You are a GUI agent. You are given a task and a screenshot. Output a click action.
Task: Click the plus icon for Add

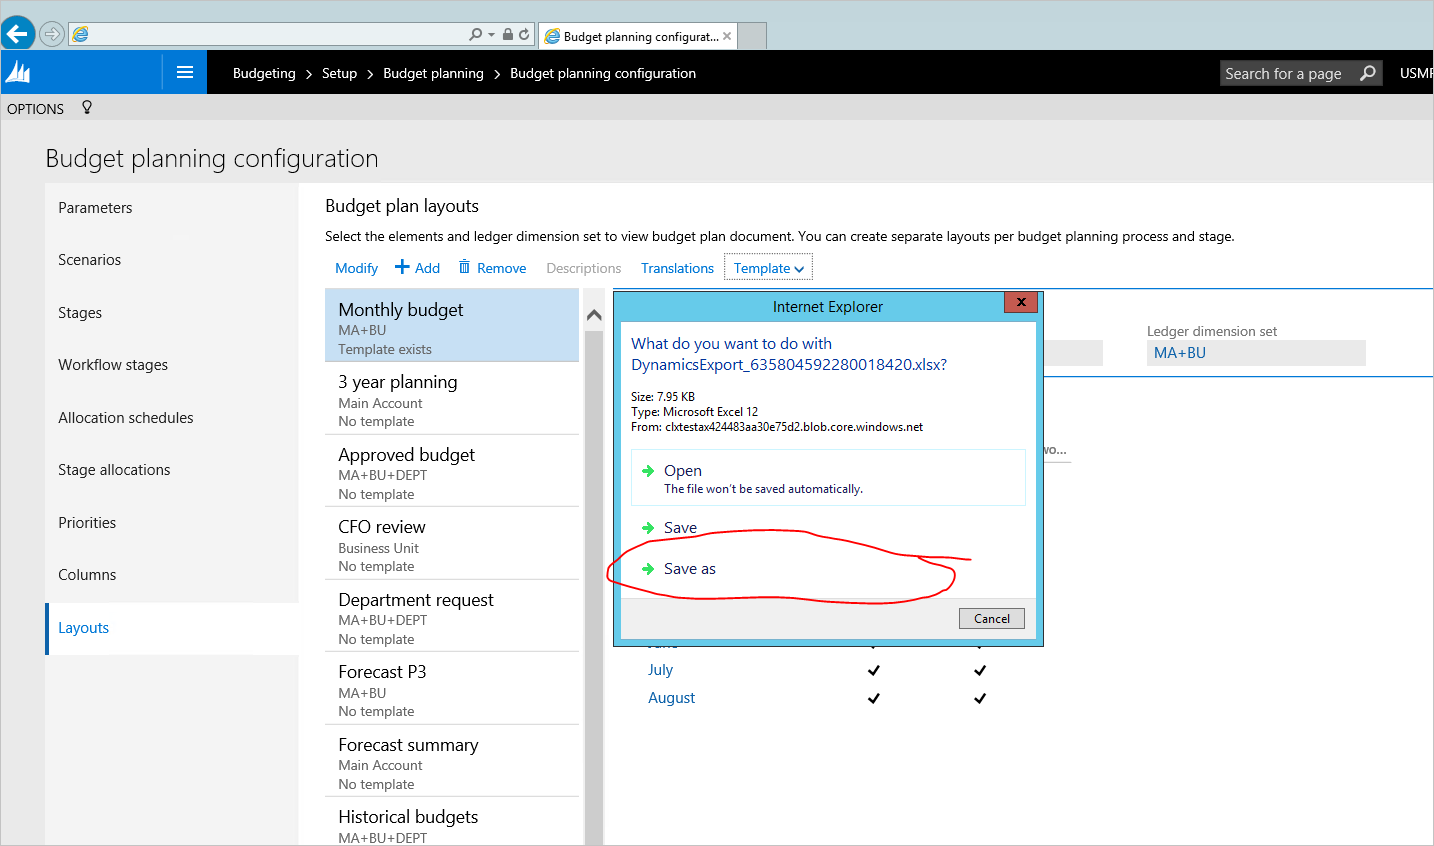click(x=402, y=267)
